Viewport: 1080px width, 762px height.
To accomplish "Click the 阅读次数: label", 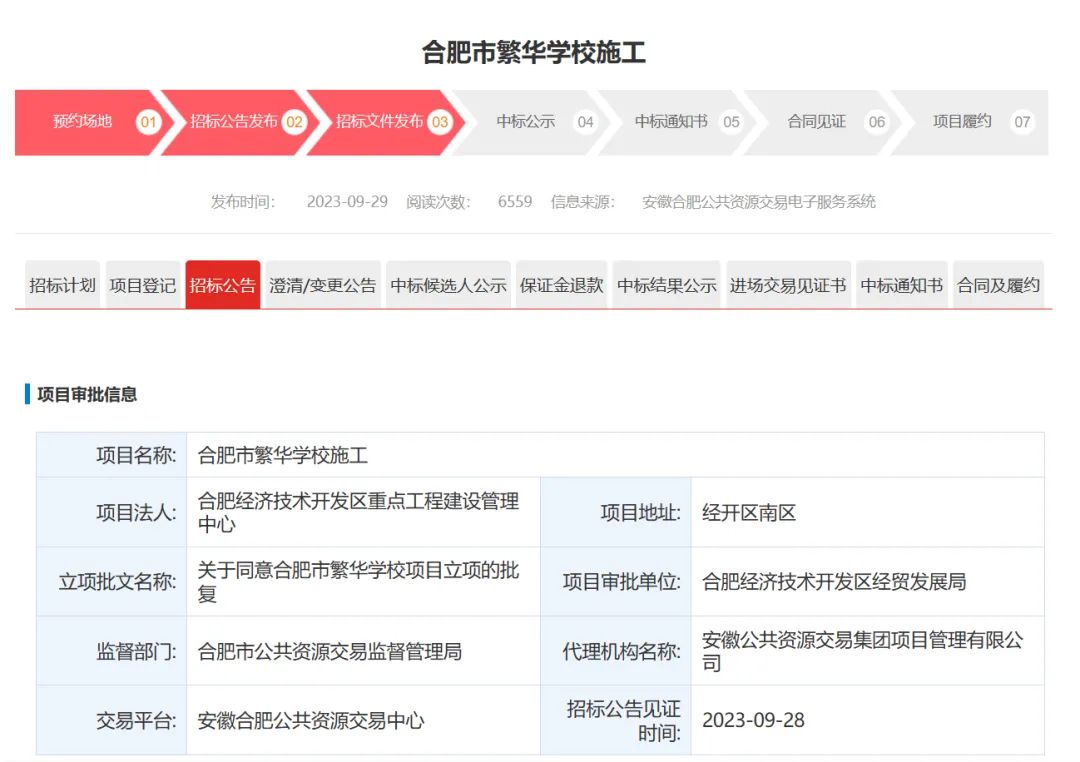I will 438,202.
